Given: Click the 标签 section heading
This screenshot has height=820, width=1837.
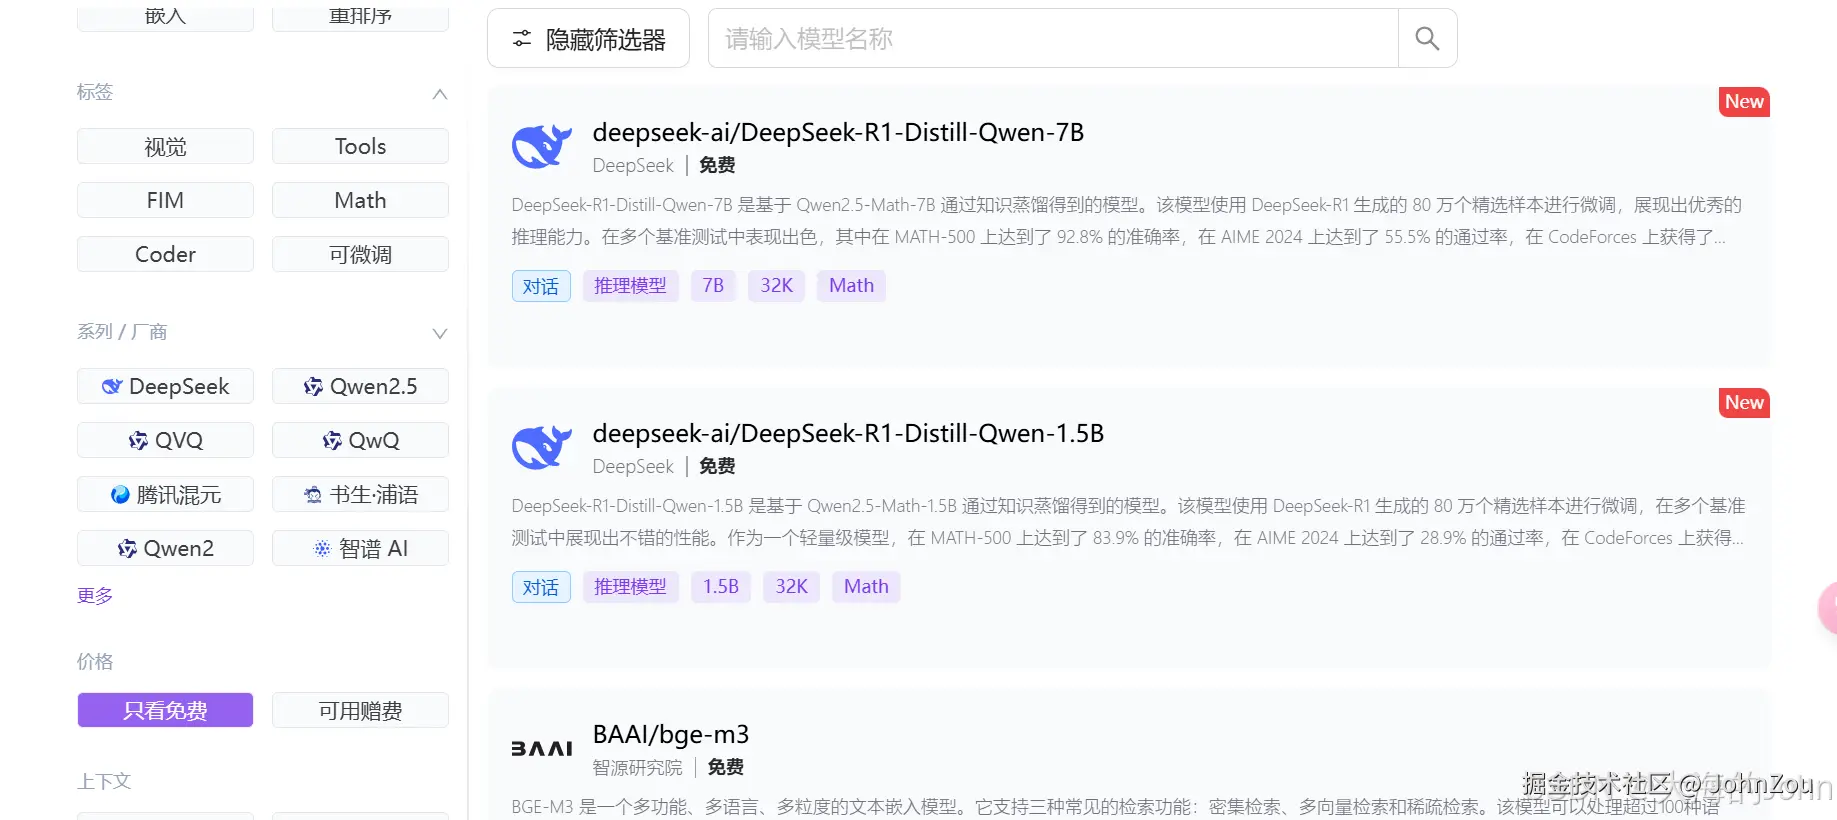Looking at the screenshot, I should pos(95,92).
